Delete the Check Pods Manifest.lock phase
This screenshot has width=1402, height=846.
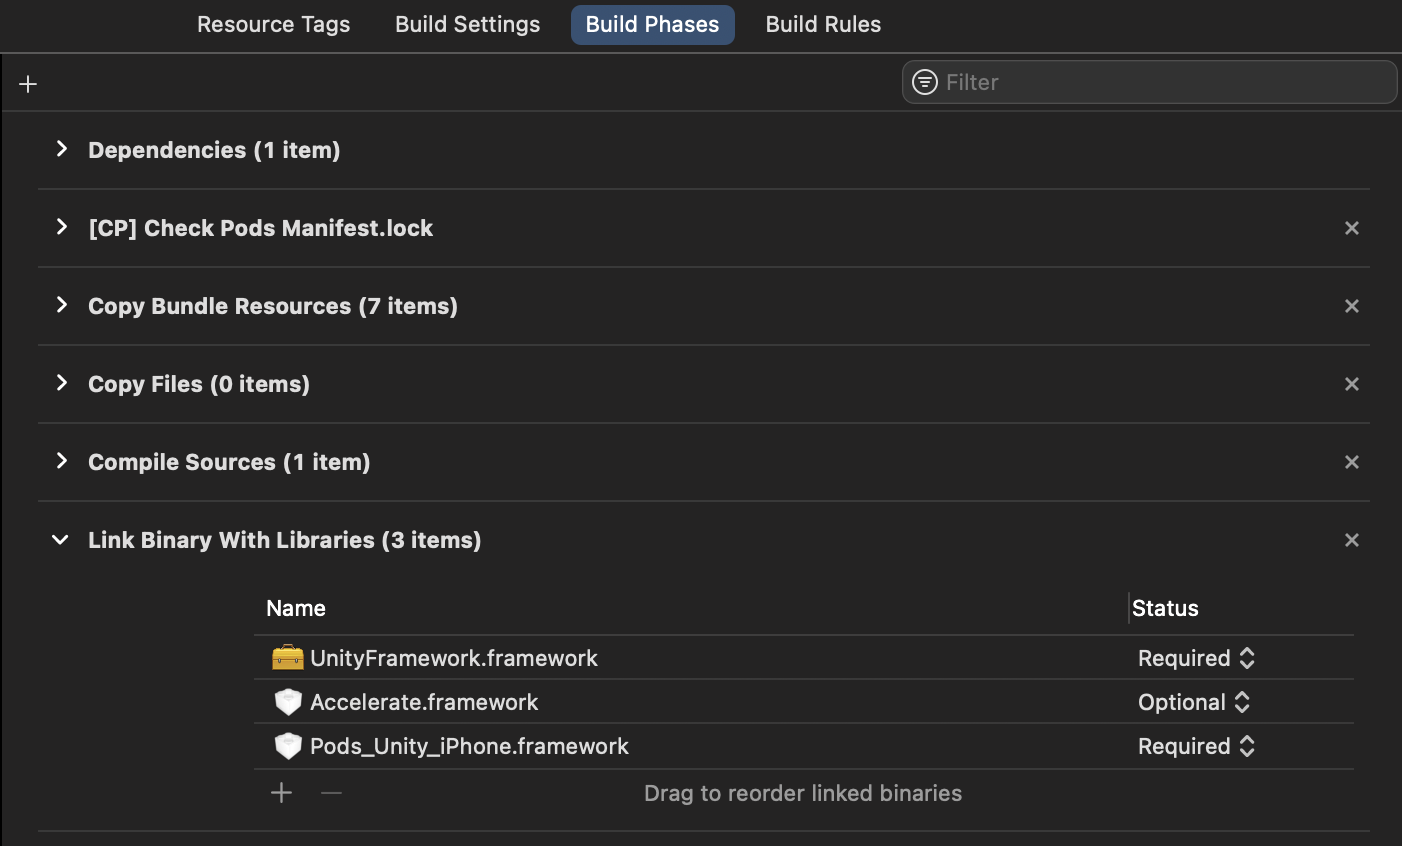[x=1352, y=228]
